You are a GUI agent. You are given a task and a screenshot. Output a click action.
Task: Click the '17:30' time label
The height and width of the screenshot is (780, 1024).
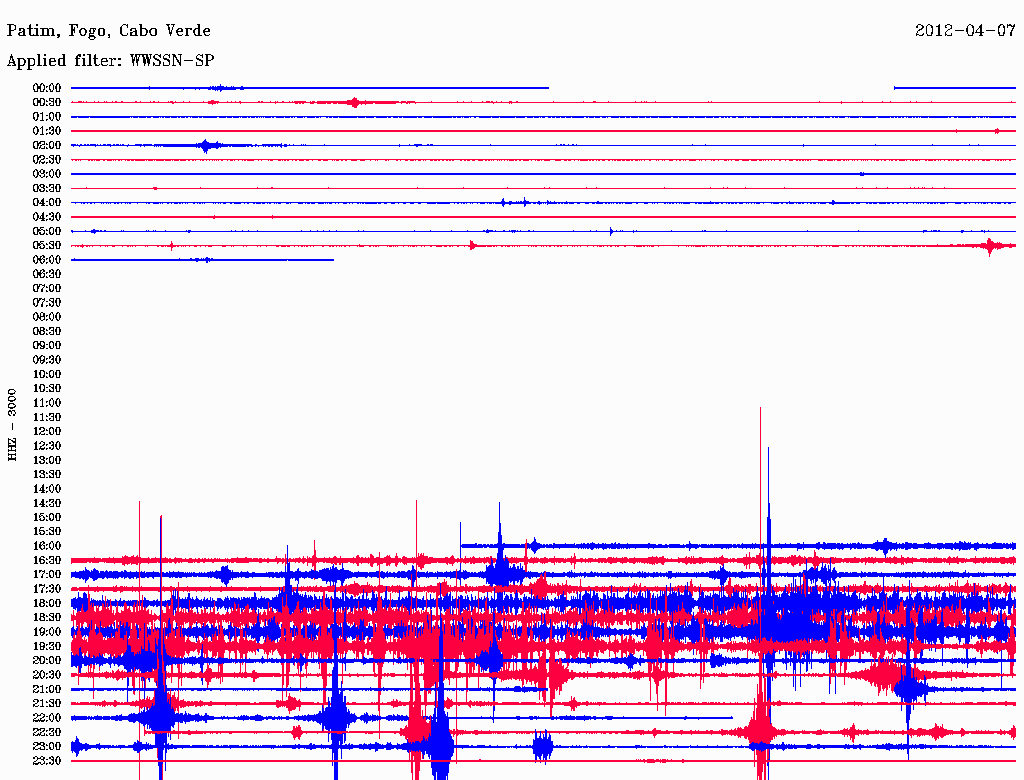[x=47, y=589]
